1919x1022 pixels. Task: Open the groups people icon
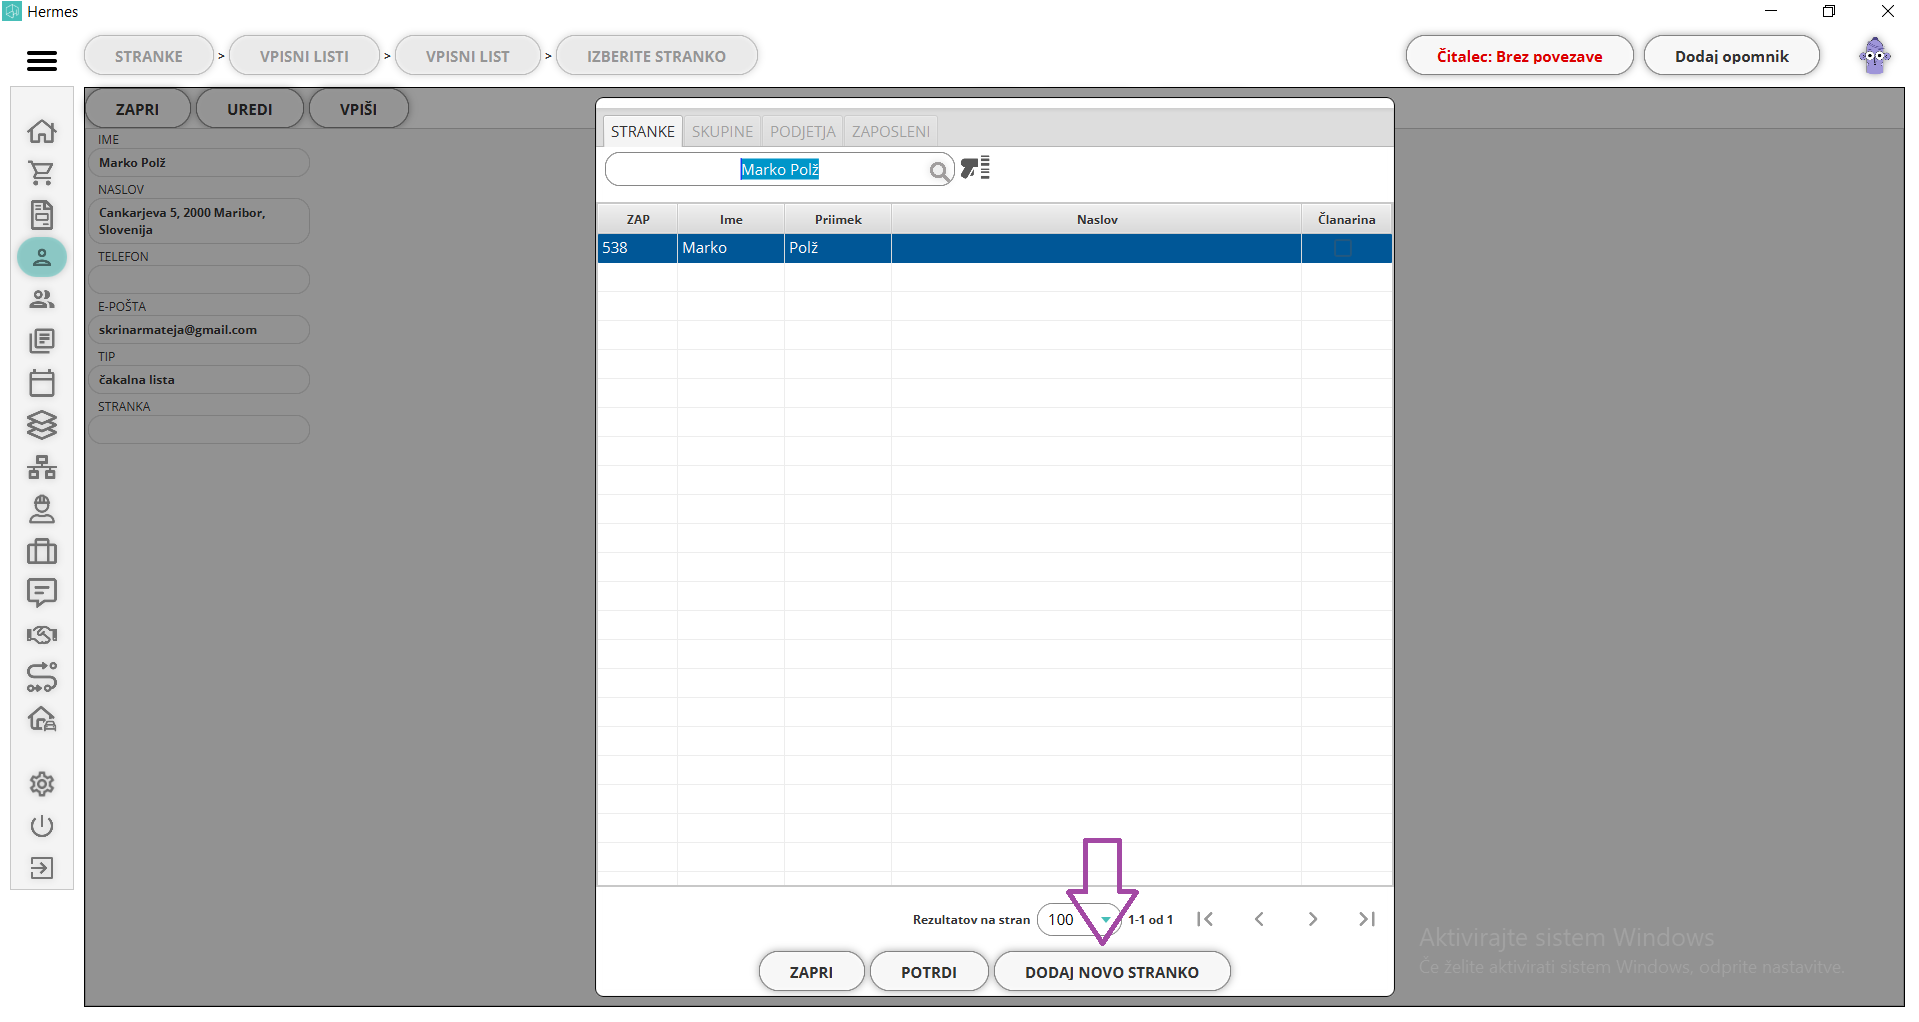point(42,299)
